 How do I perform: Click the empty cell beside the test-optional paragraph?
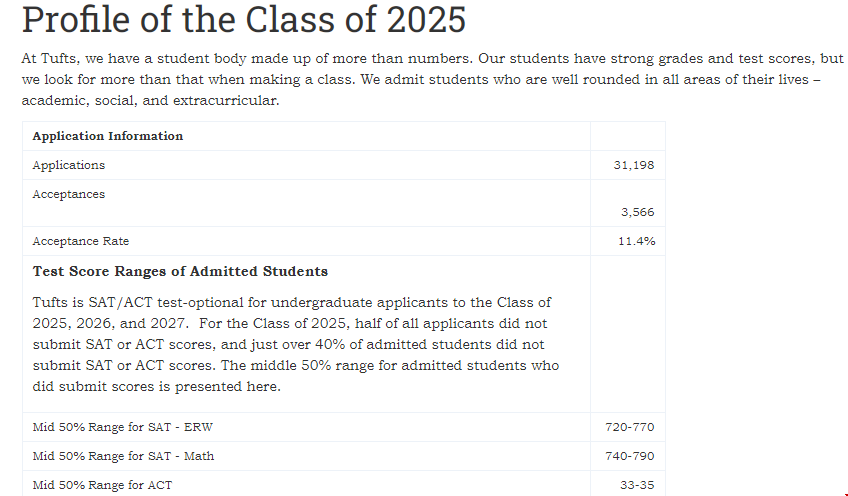pos(628,334)
